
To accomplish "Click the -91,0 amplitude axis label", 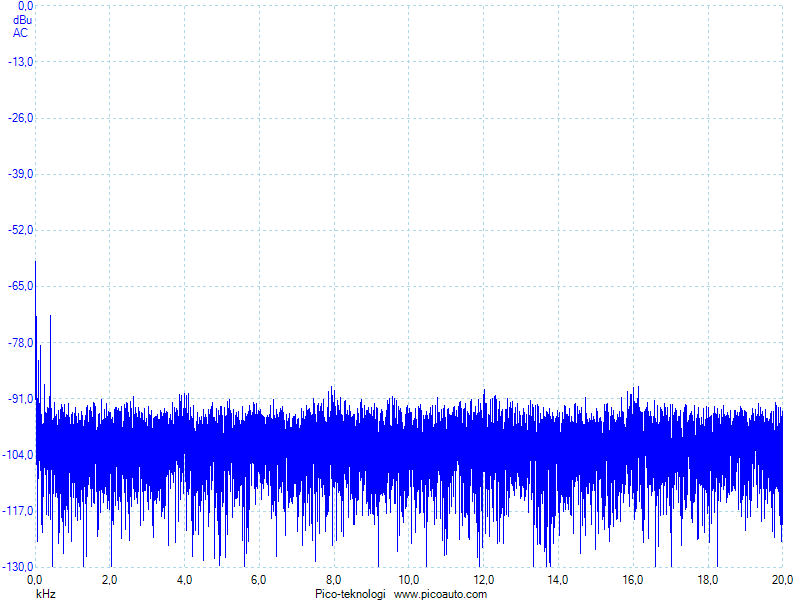I will click(x=20, y=398).
